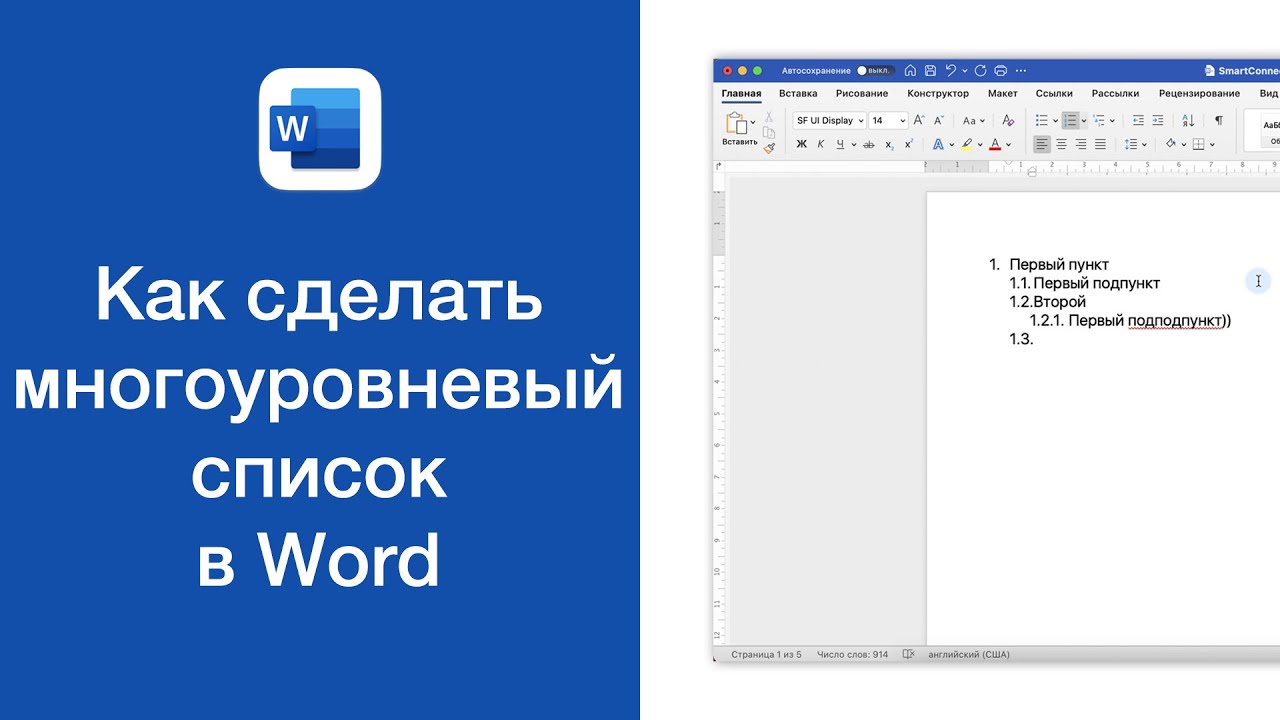Screen dimensions: 1280x720
Task: Click the underlined word 'подподпункт'
Action: click(1175, 321)
